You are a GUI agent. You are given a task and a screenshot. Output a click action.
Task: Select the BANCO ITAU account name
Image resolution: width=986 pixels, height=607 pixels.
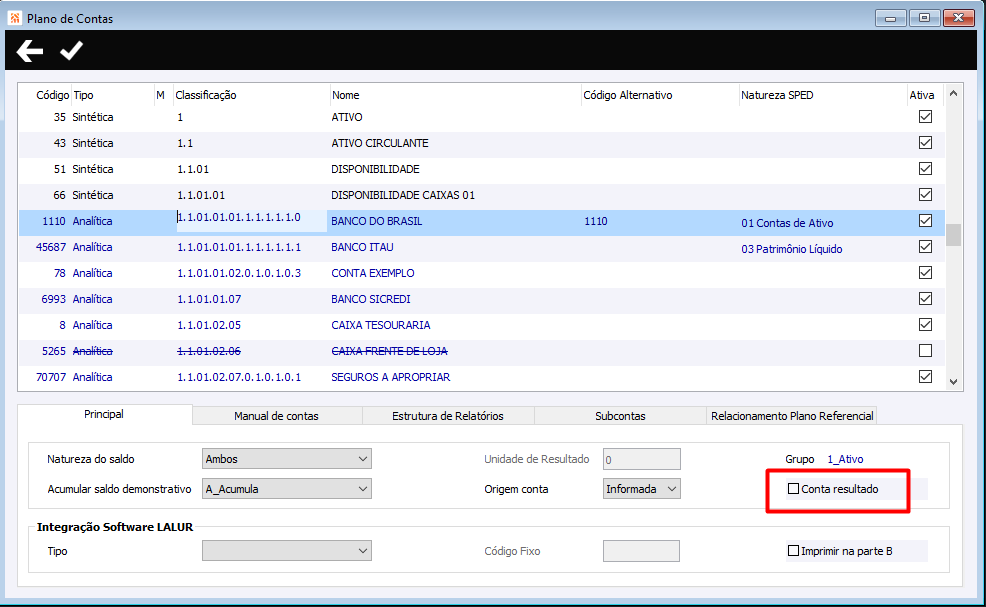(362, 247)
